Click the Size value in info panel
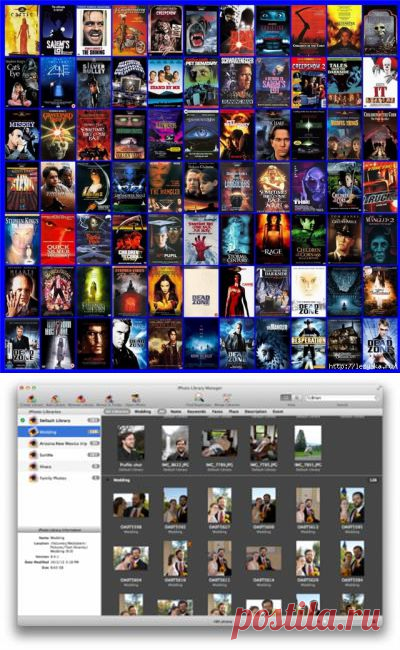 (x=56, y=568)
